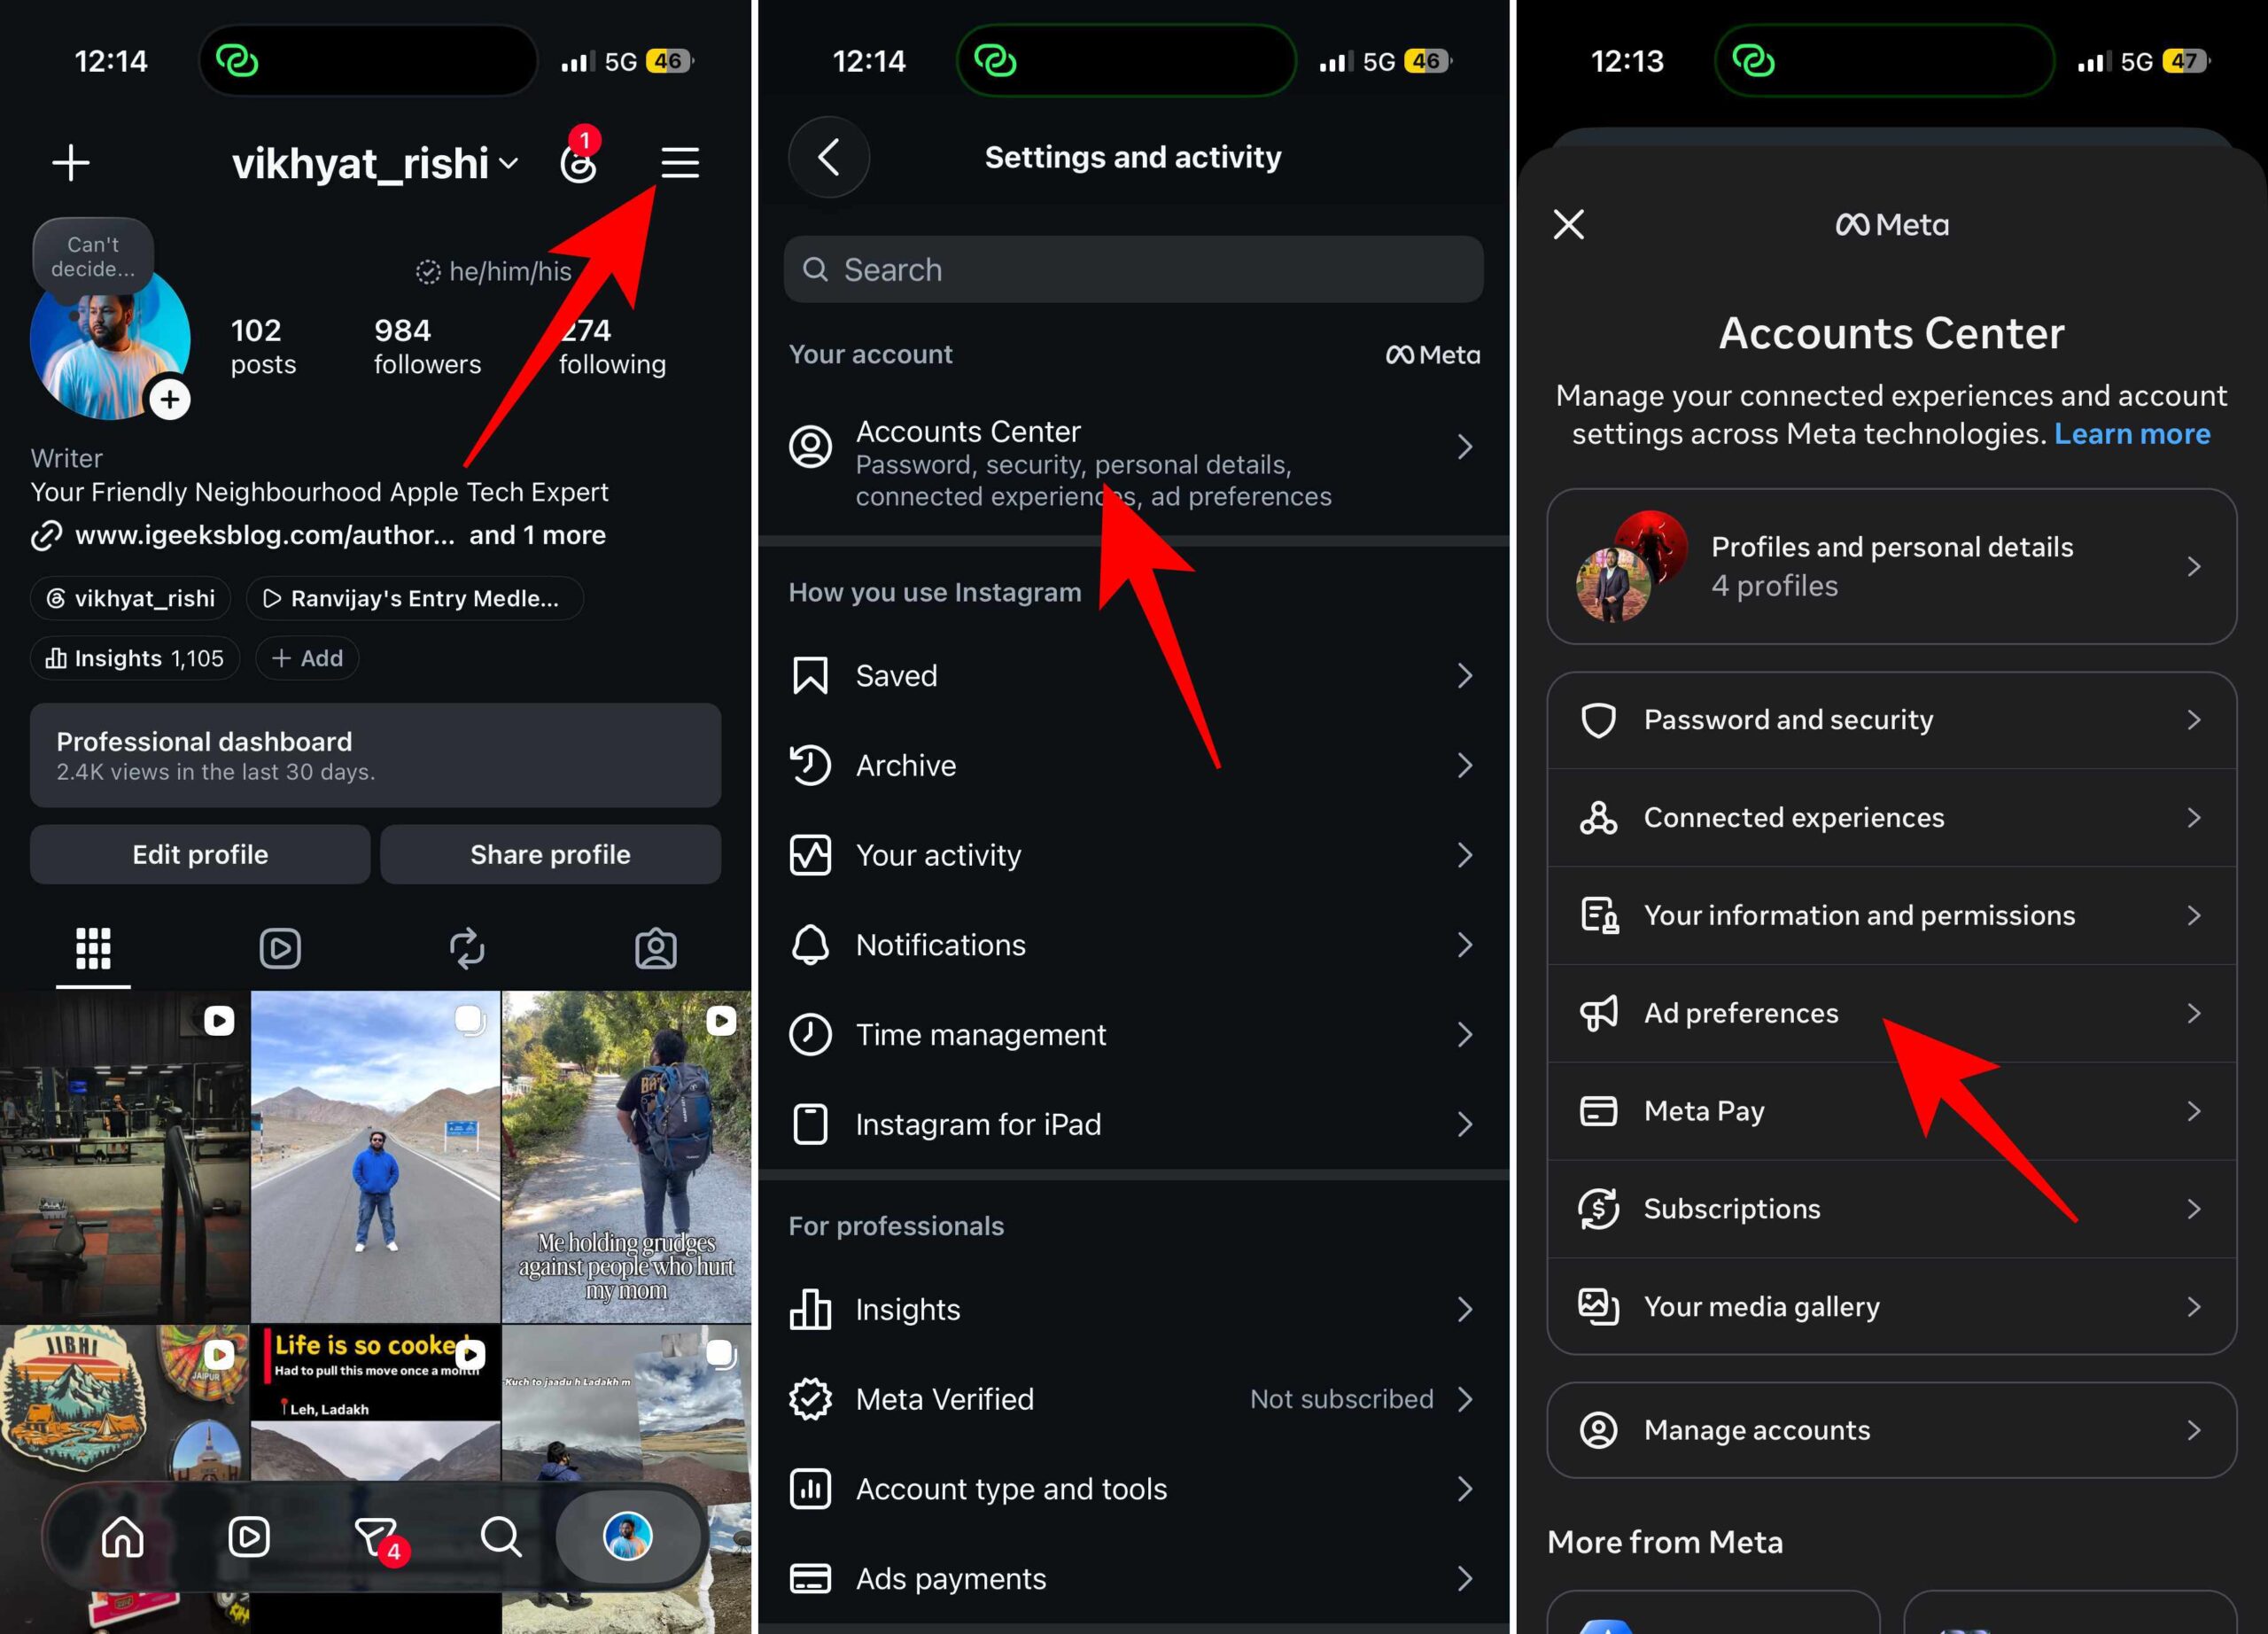
Task: Tap the Connected experiences icon
Action: coord(1598,818)
